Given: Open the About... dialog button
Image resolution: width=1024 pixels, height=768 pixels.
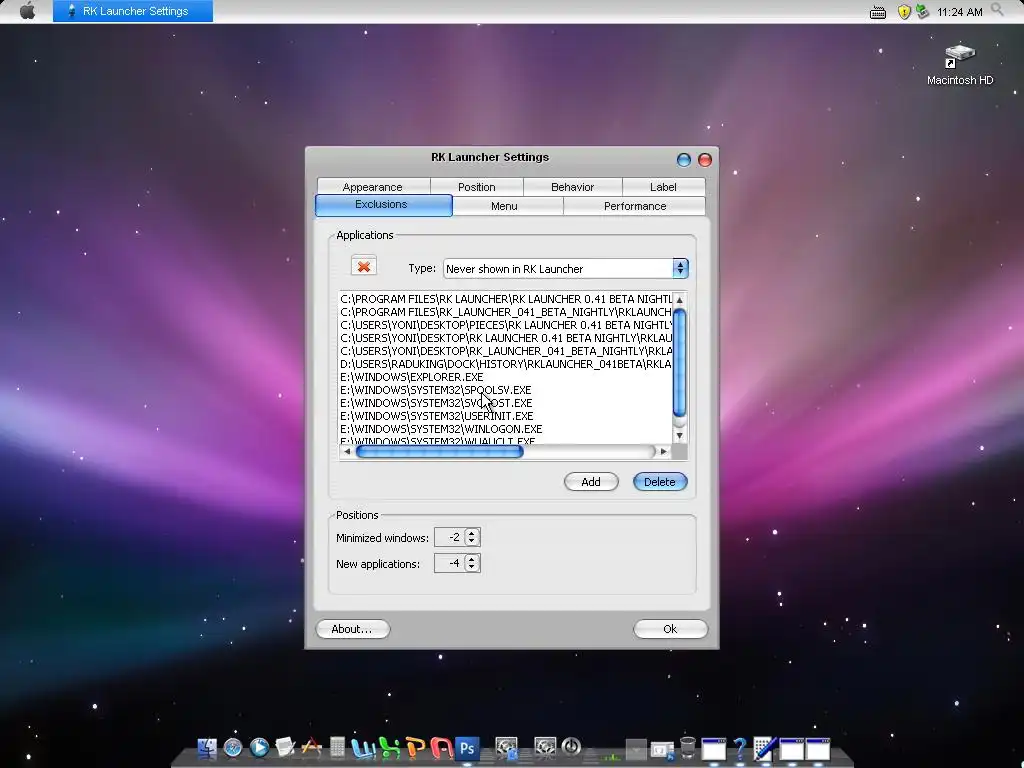Looking at the screenshot, I should 353,629.
